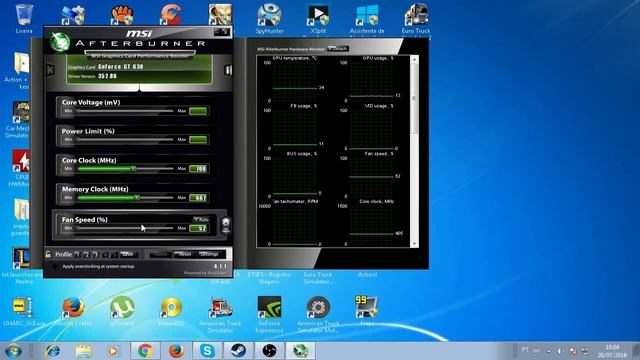Screen dimensions: 640x360
Task: Open Windows Explorer from the taskbar
Action: 83,351
